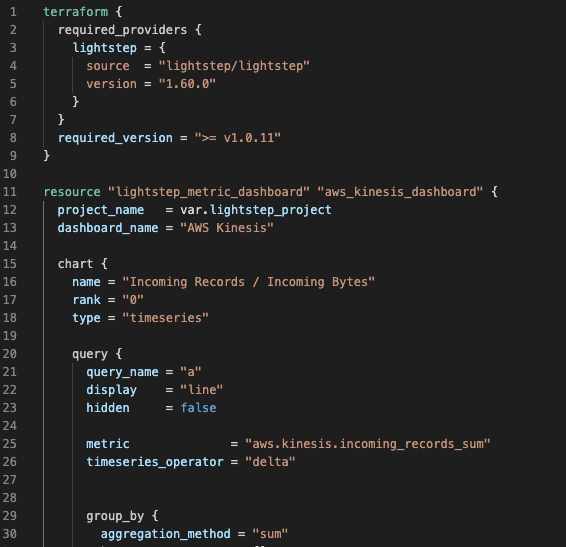Click the timeseries_operator attribute name
The height and width of the screenshot is (547, 566).
(x=155, y=462)
